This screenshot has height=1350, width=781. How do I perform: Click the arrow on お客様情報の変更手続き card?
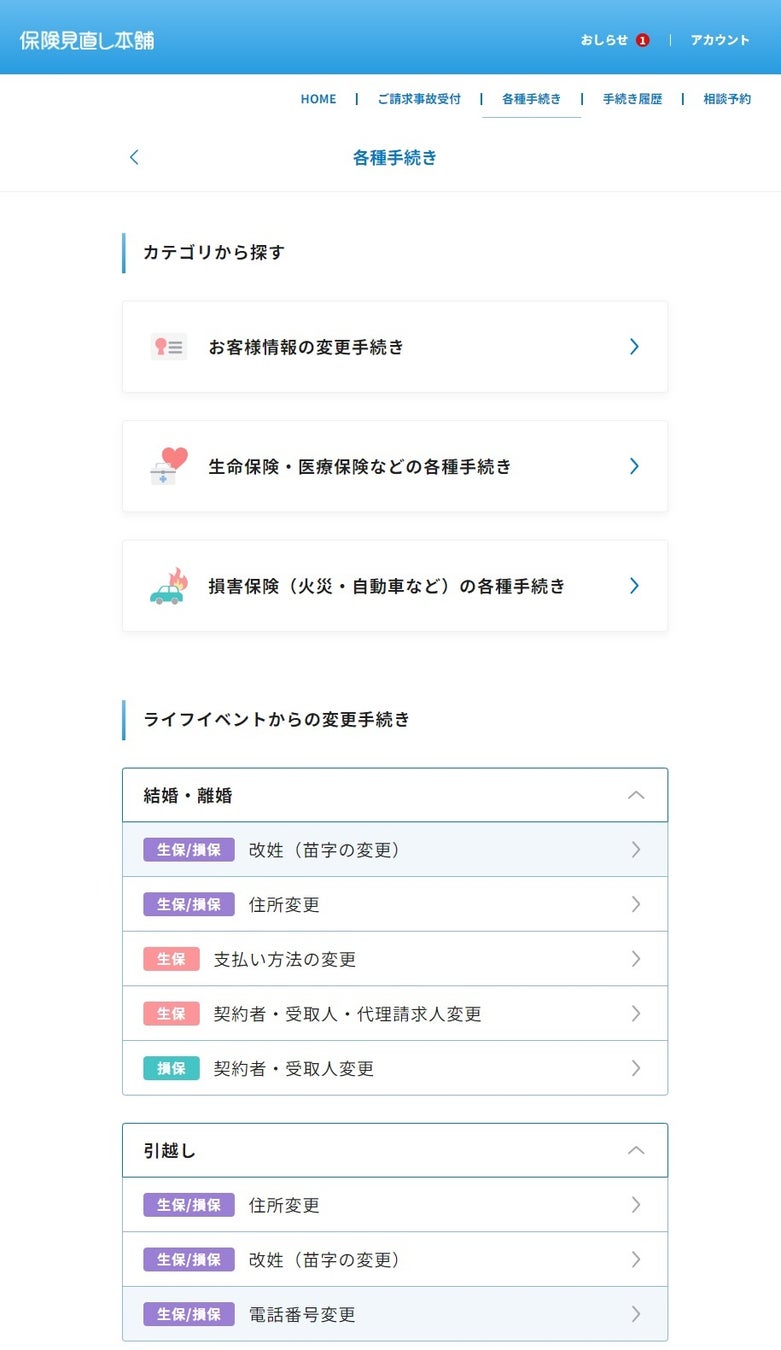634,347
